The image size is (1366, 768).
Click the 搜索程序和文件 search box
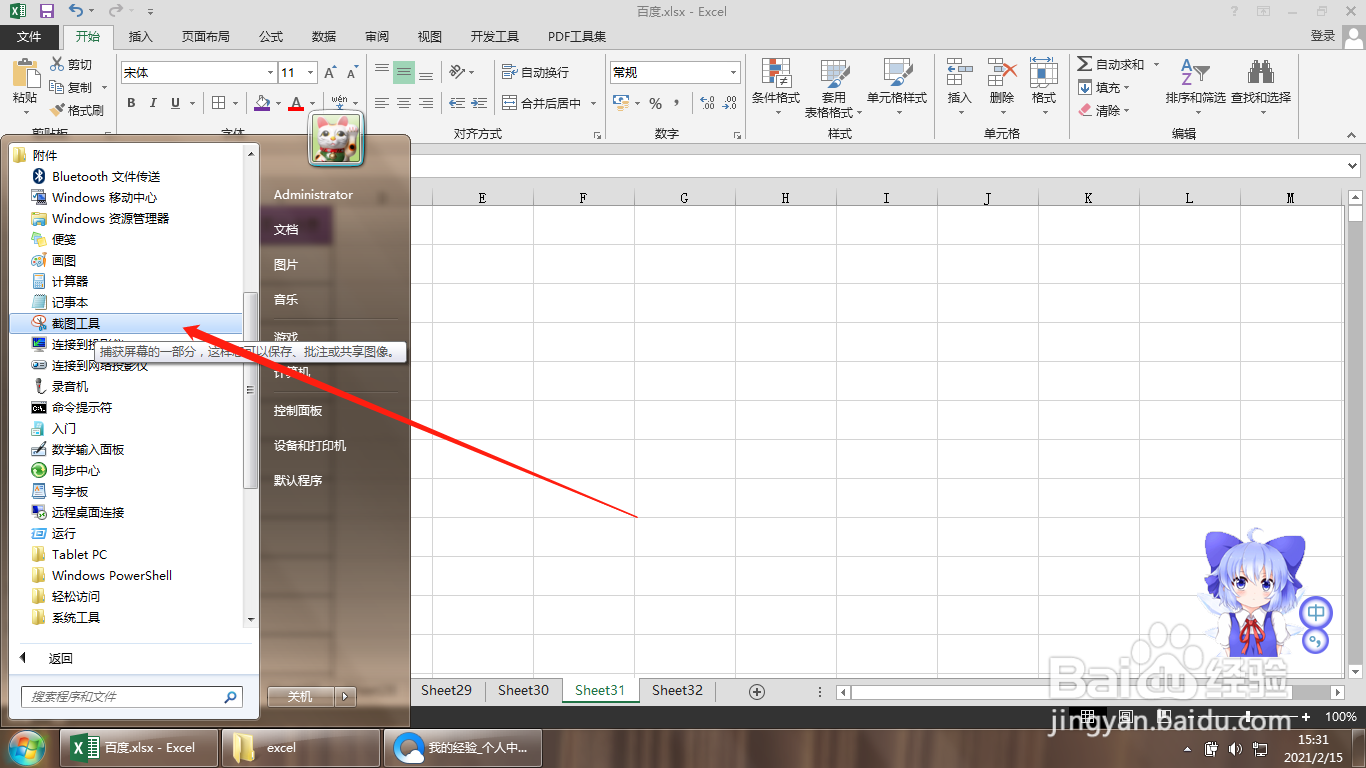132,696
